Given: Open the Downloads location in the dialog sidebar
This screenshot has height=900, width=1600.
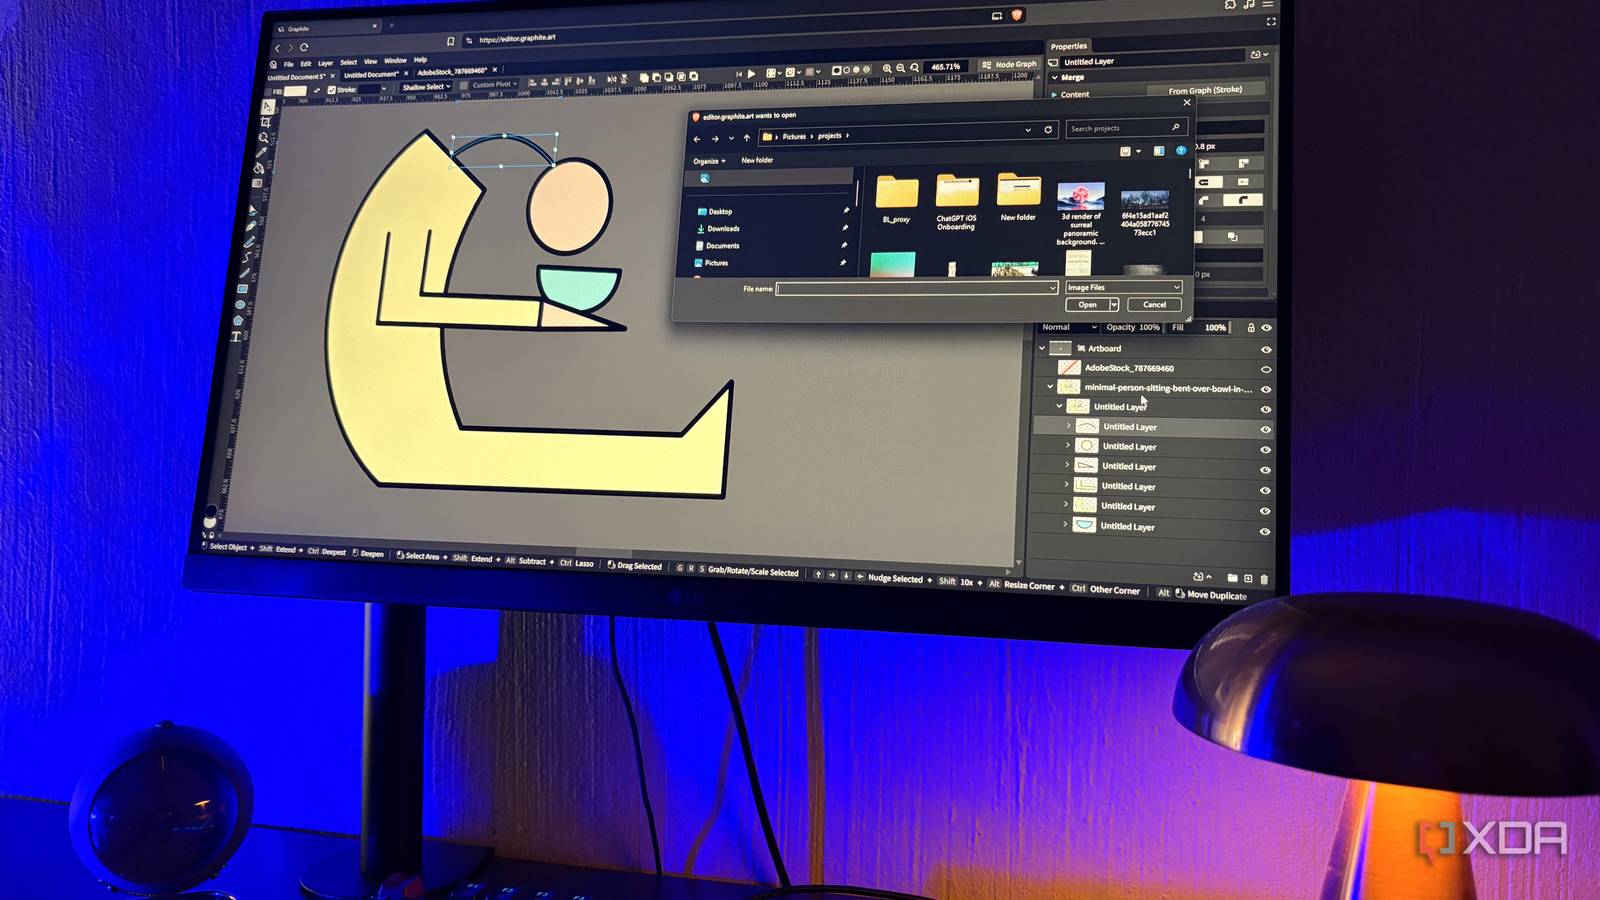Looking at the screenshot, I should pos(717,229).
